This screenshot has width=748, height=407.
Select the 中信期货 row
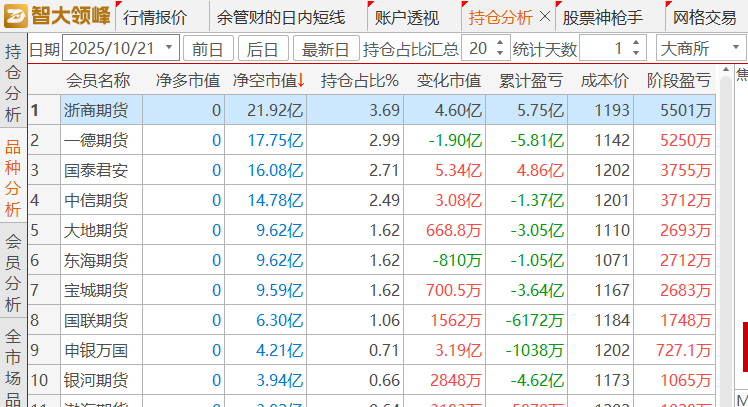[x=372, y=200]
